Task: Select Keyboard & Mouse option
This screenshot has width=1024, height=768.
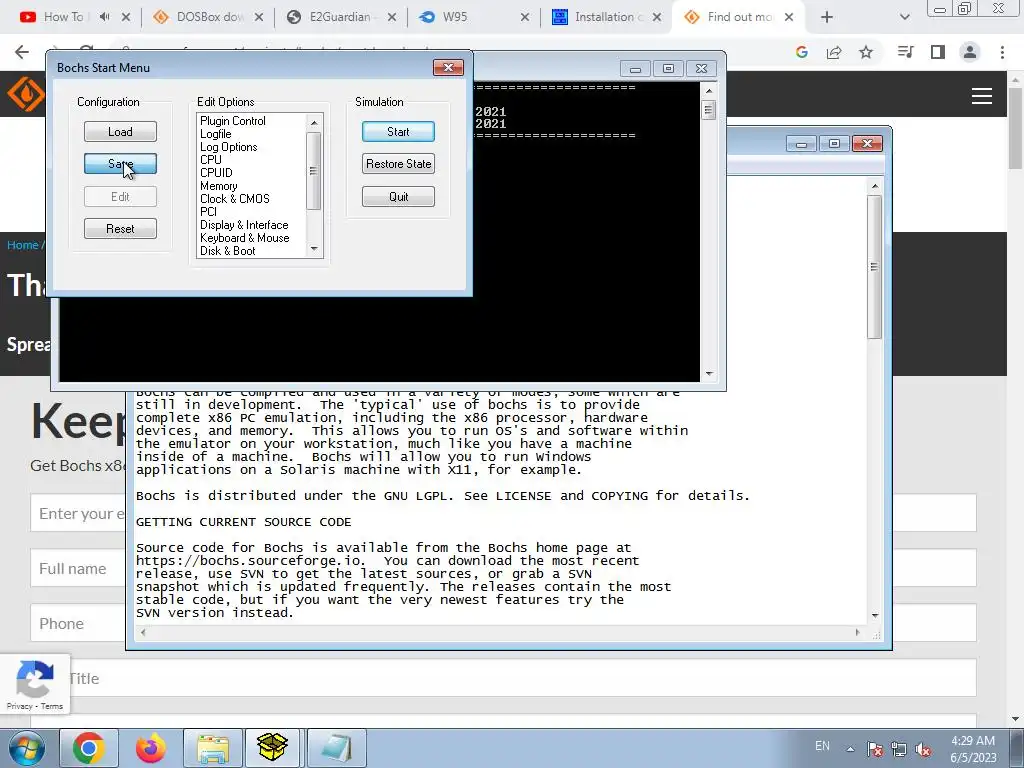Action: pos(245,238)
